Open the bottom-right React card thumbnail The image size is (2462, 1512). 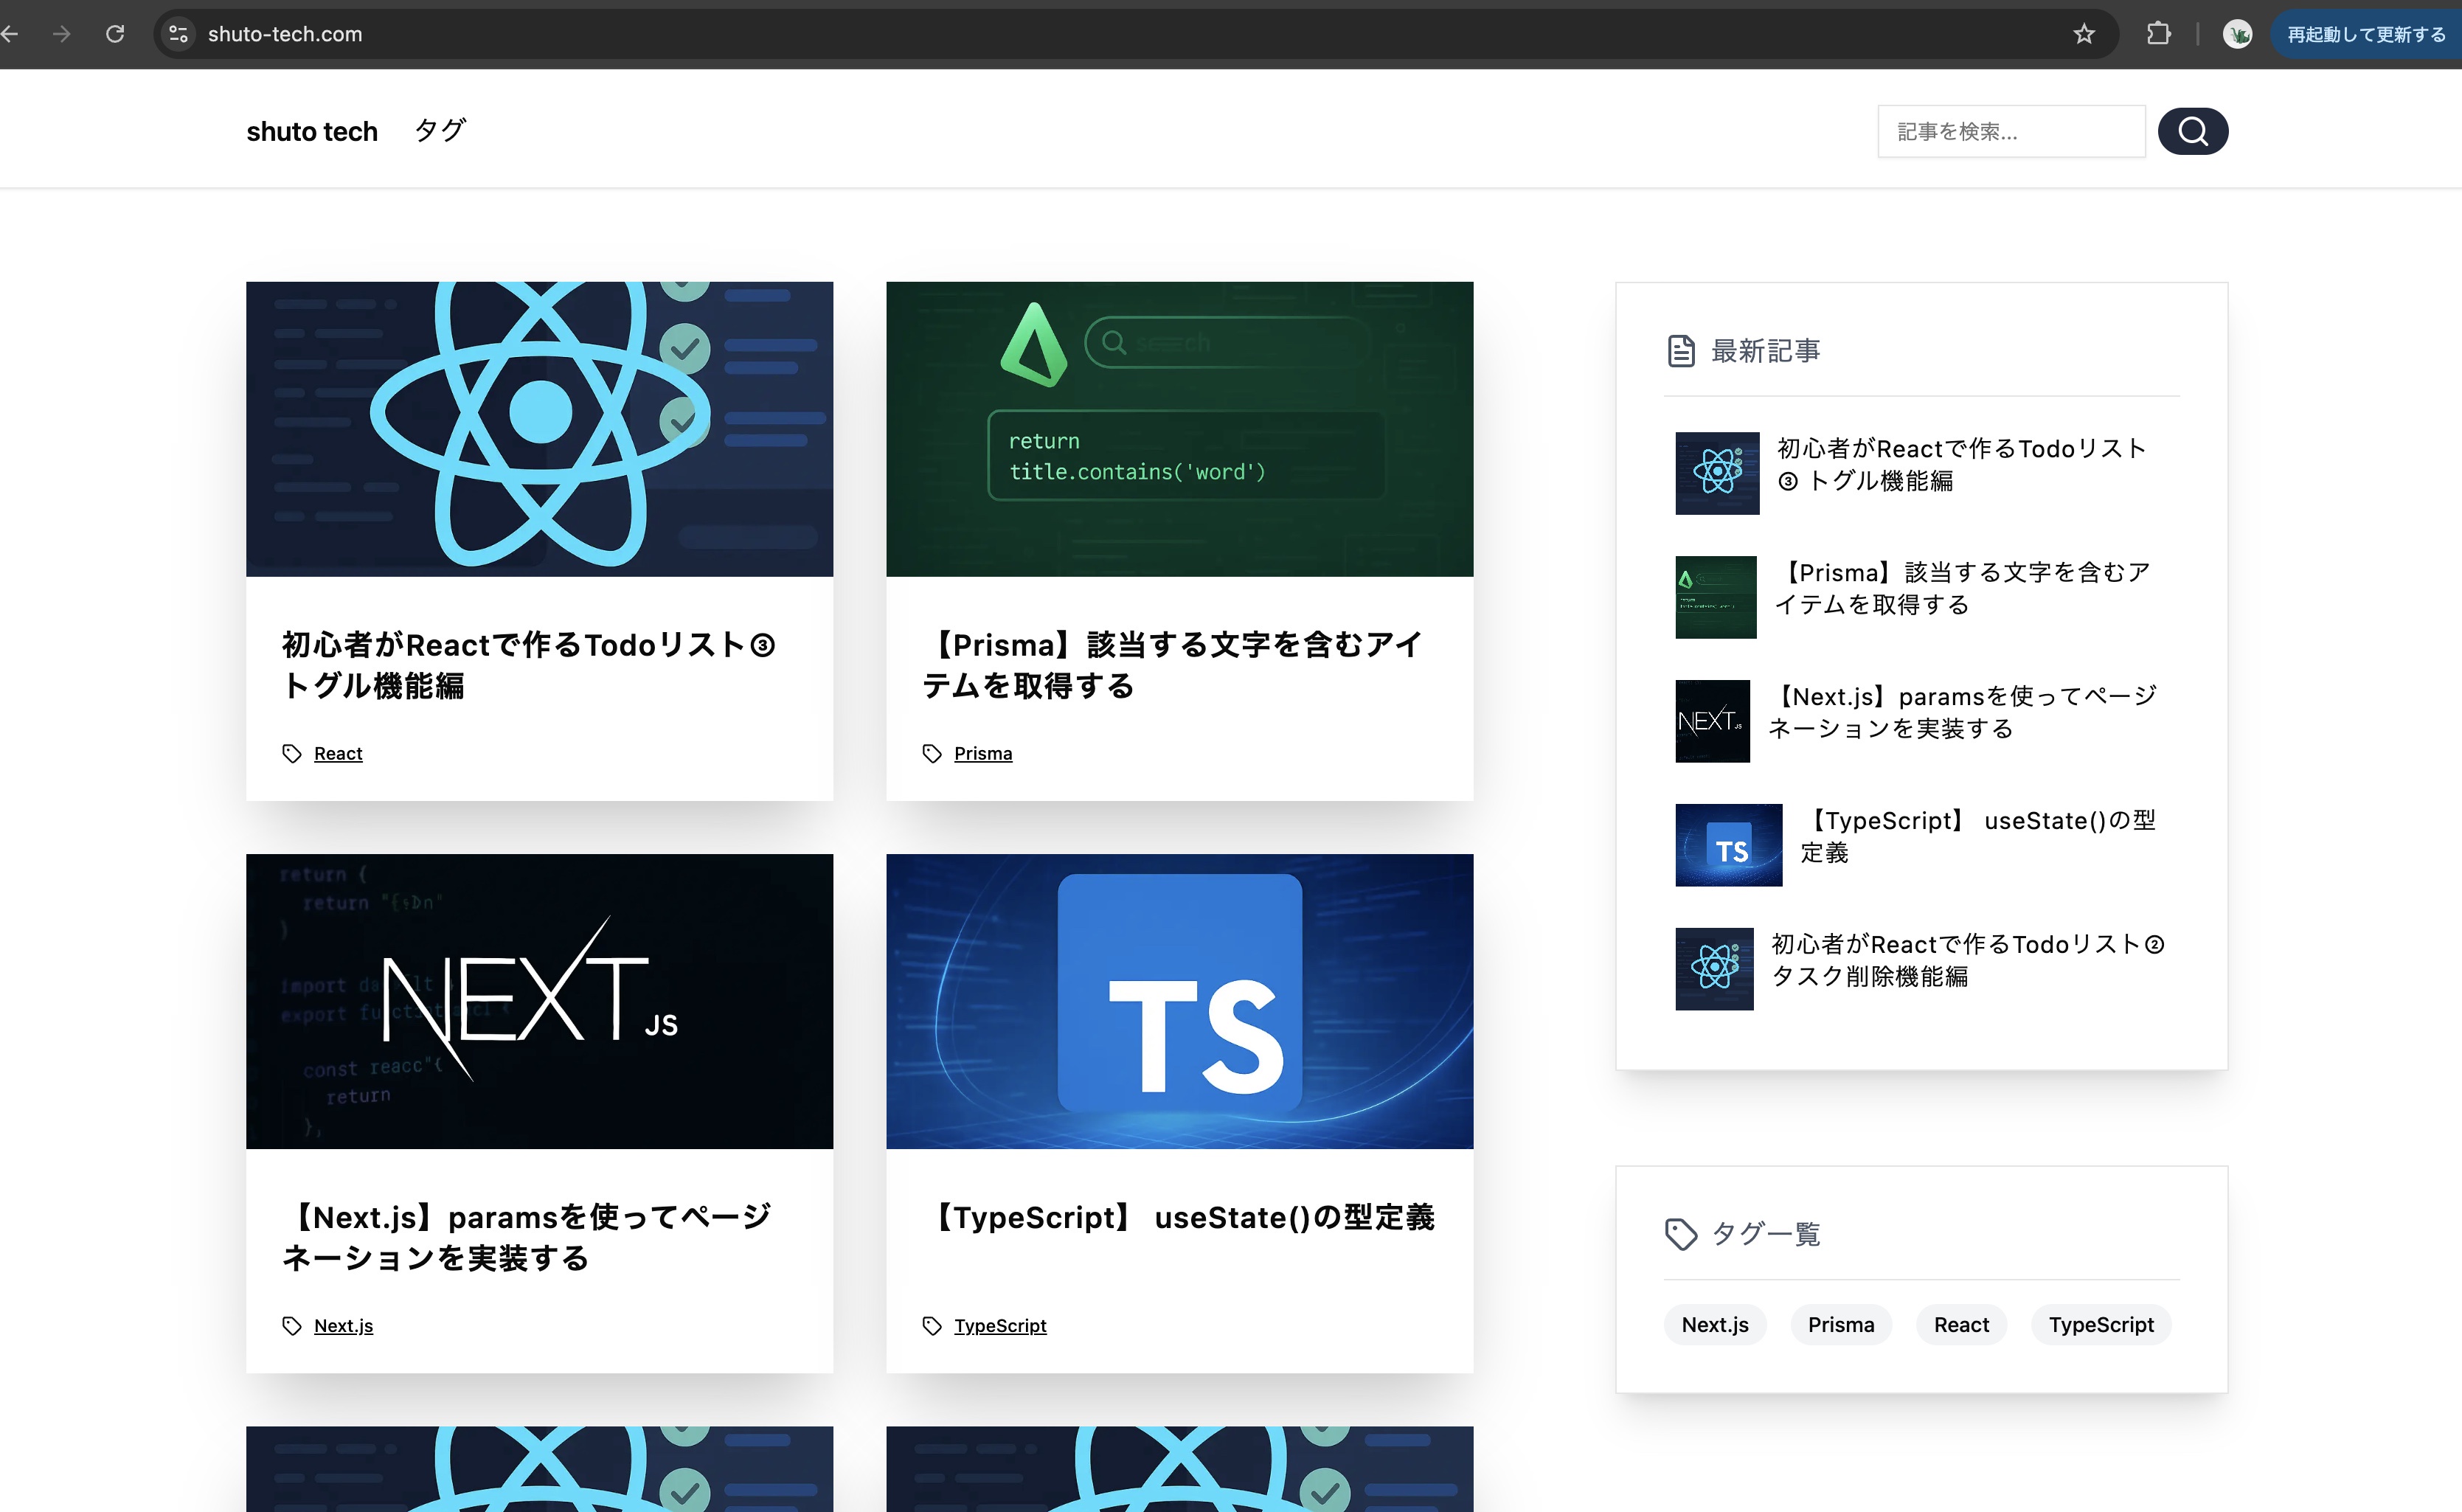tap(1179, 1469)
